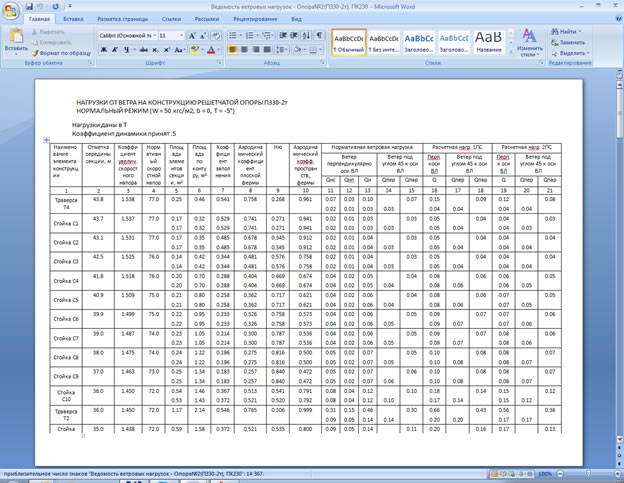Open Font (Шрифт) dialog launcher
The image size is (624, 483).
pos(219,63)
